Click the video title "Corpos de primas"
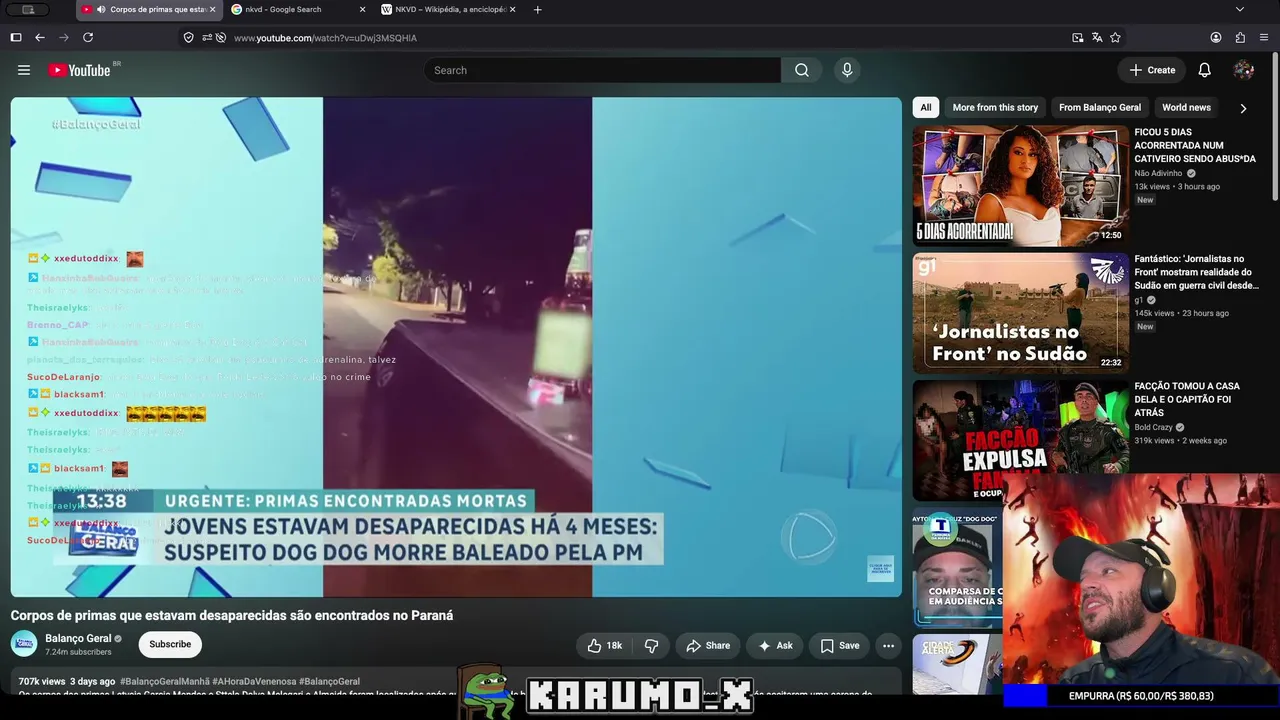1280x720 pixels. click(x=232, y=615)
